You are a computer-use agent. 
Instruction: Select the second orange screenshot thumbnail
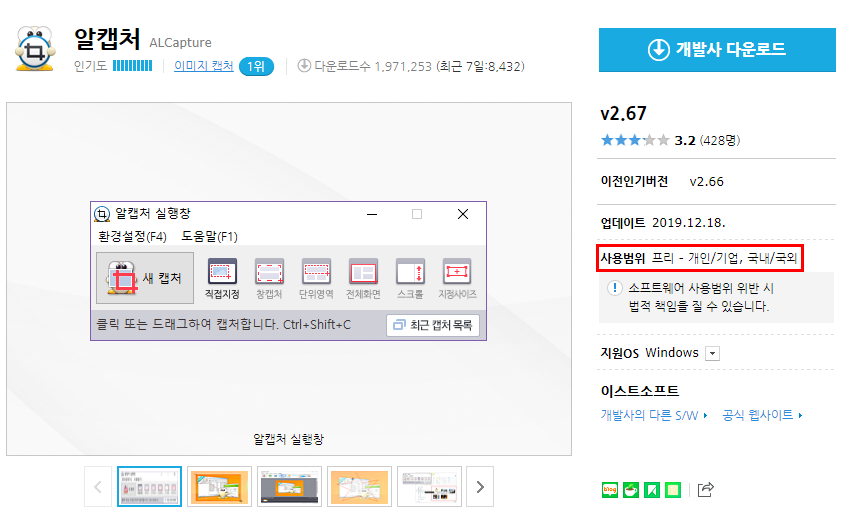coord(219,487)
